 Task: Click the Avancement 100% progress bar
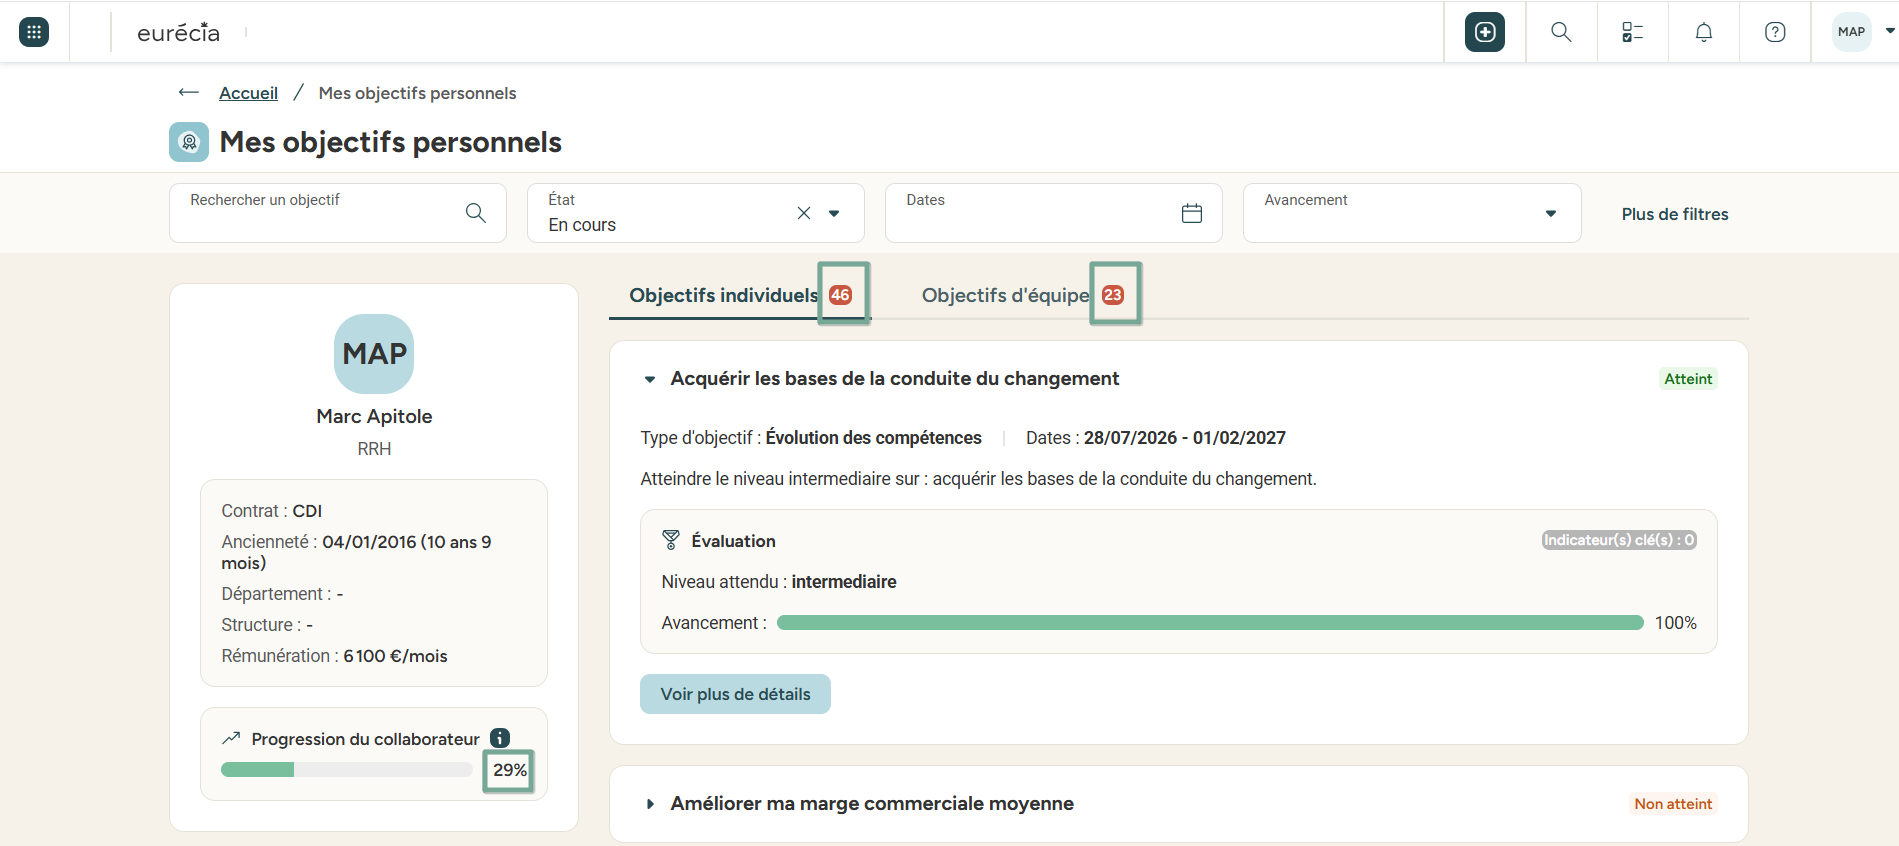[1210, 623]
